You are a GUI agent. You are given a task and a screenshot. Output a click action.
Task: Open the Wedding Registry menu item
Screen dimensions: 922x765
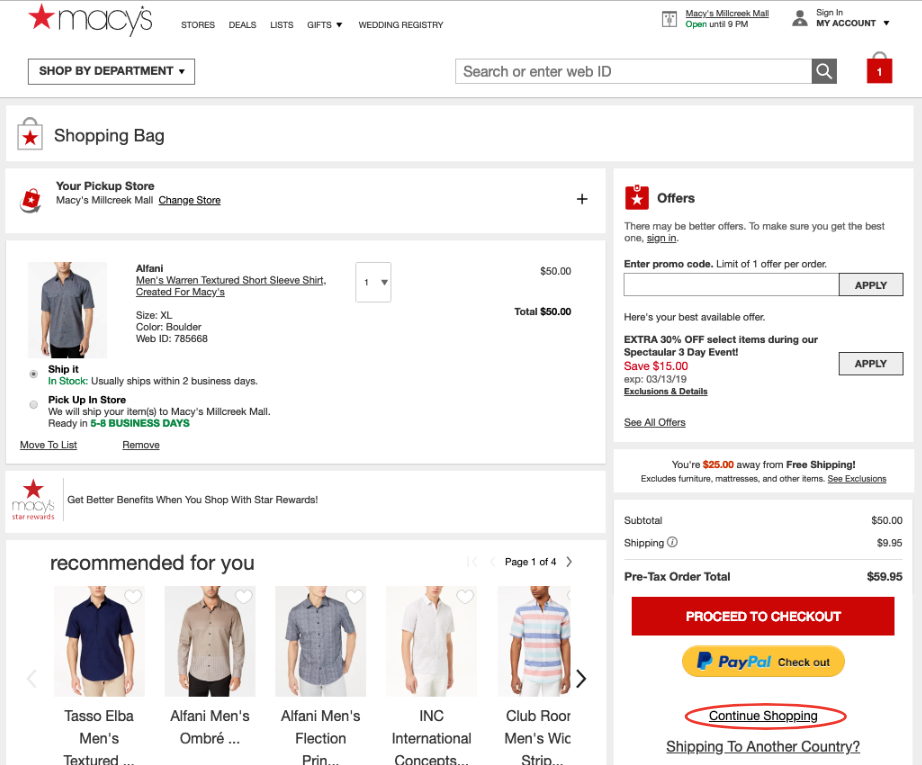(x=400, y=25)
